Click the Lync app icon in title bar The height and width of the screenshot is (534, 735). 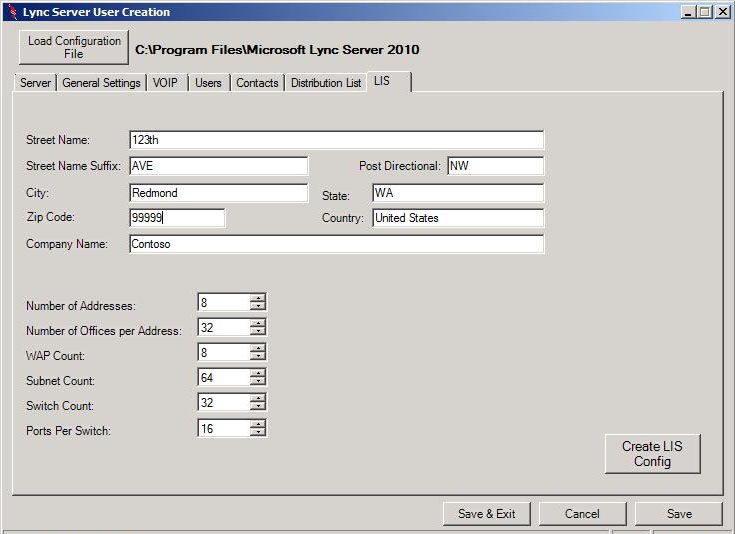pos(13,12)
